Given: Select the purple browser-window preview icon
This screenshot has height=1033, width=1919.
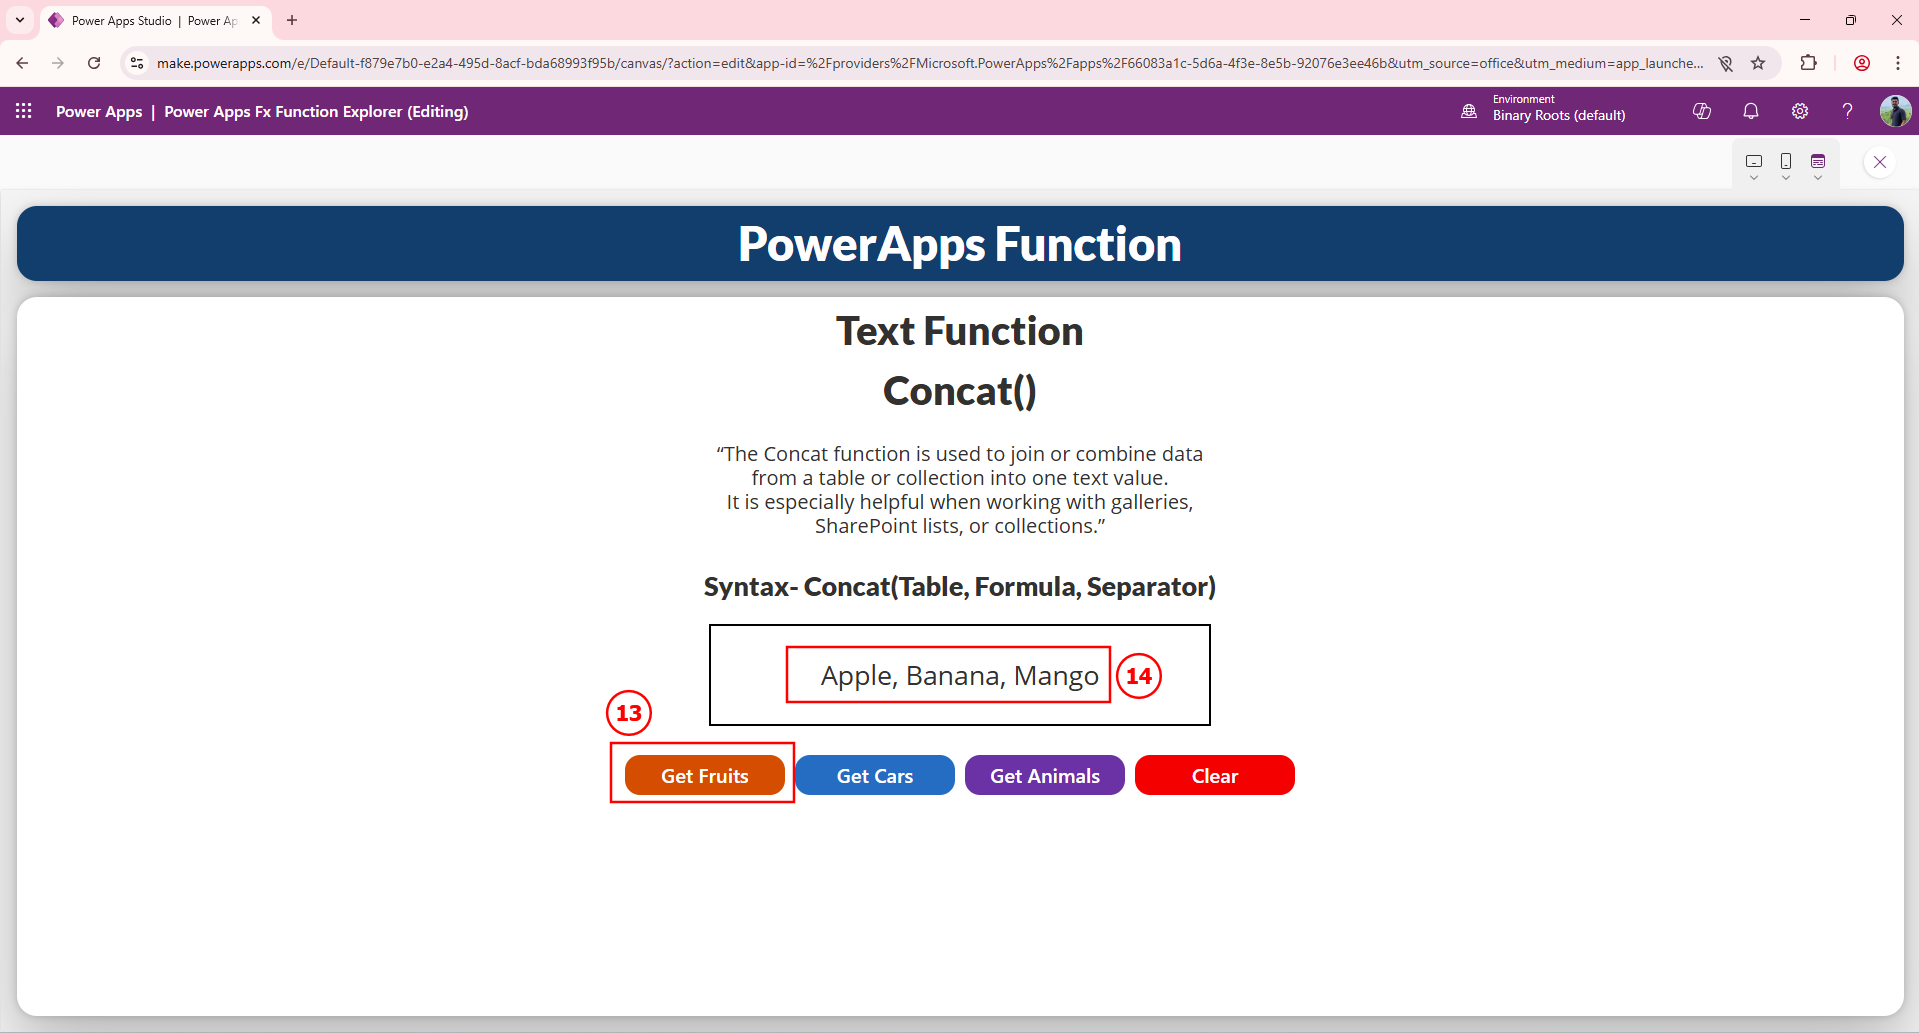Looking at the screenshot, I should coord(1818,160).
